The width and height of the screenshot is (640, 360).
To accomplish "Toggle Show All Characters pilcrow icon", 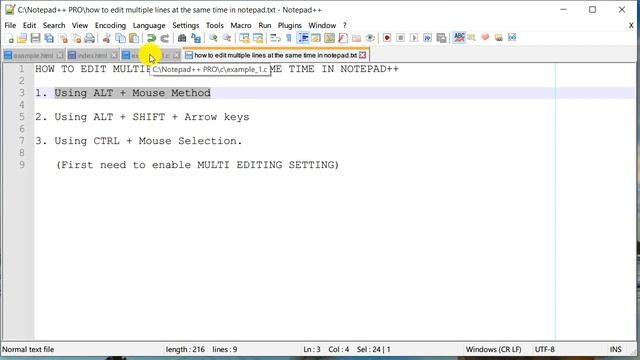I will (289, 38).
